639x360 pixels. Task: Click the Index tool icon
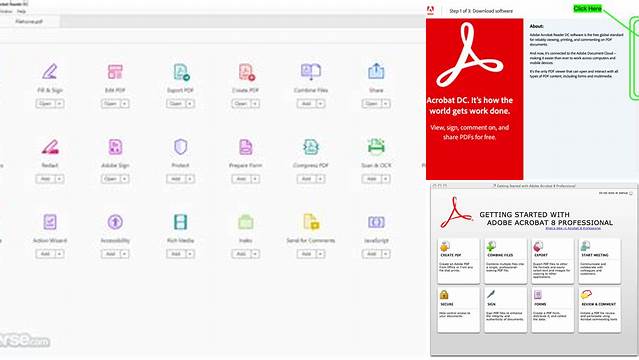click(x=246, y=222)
